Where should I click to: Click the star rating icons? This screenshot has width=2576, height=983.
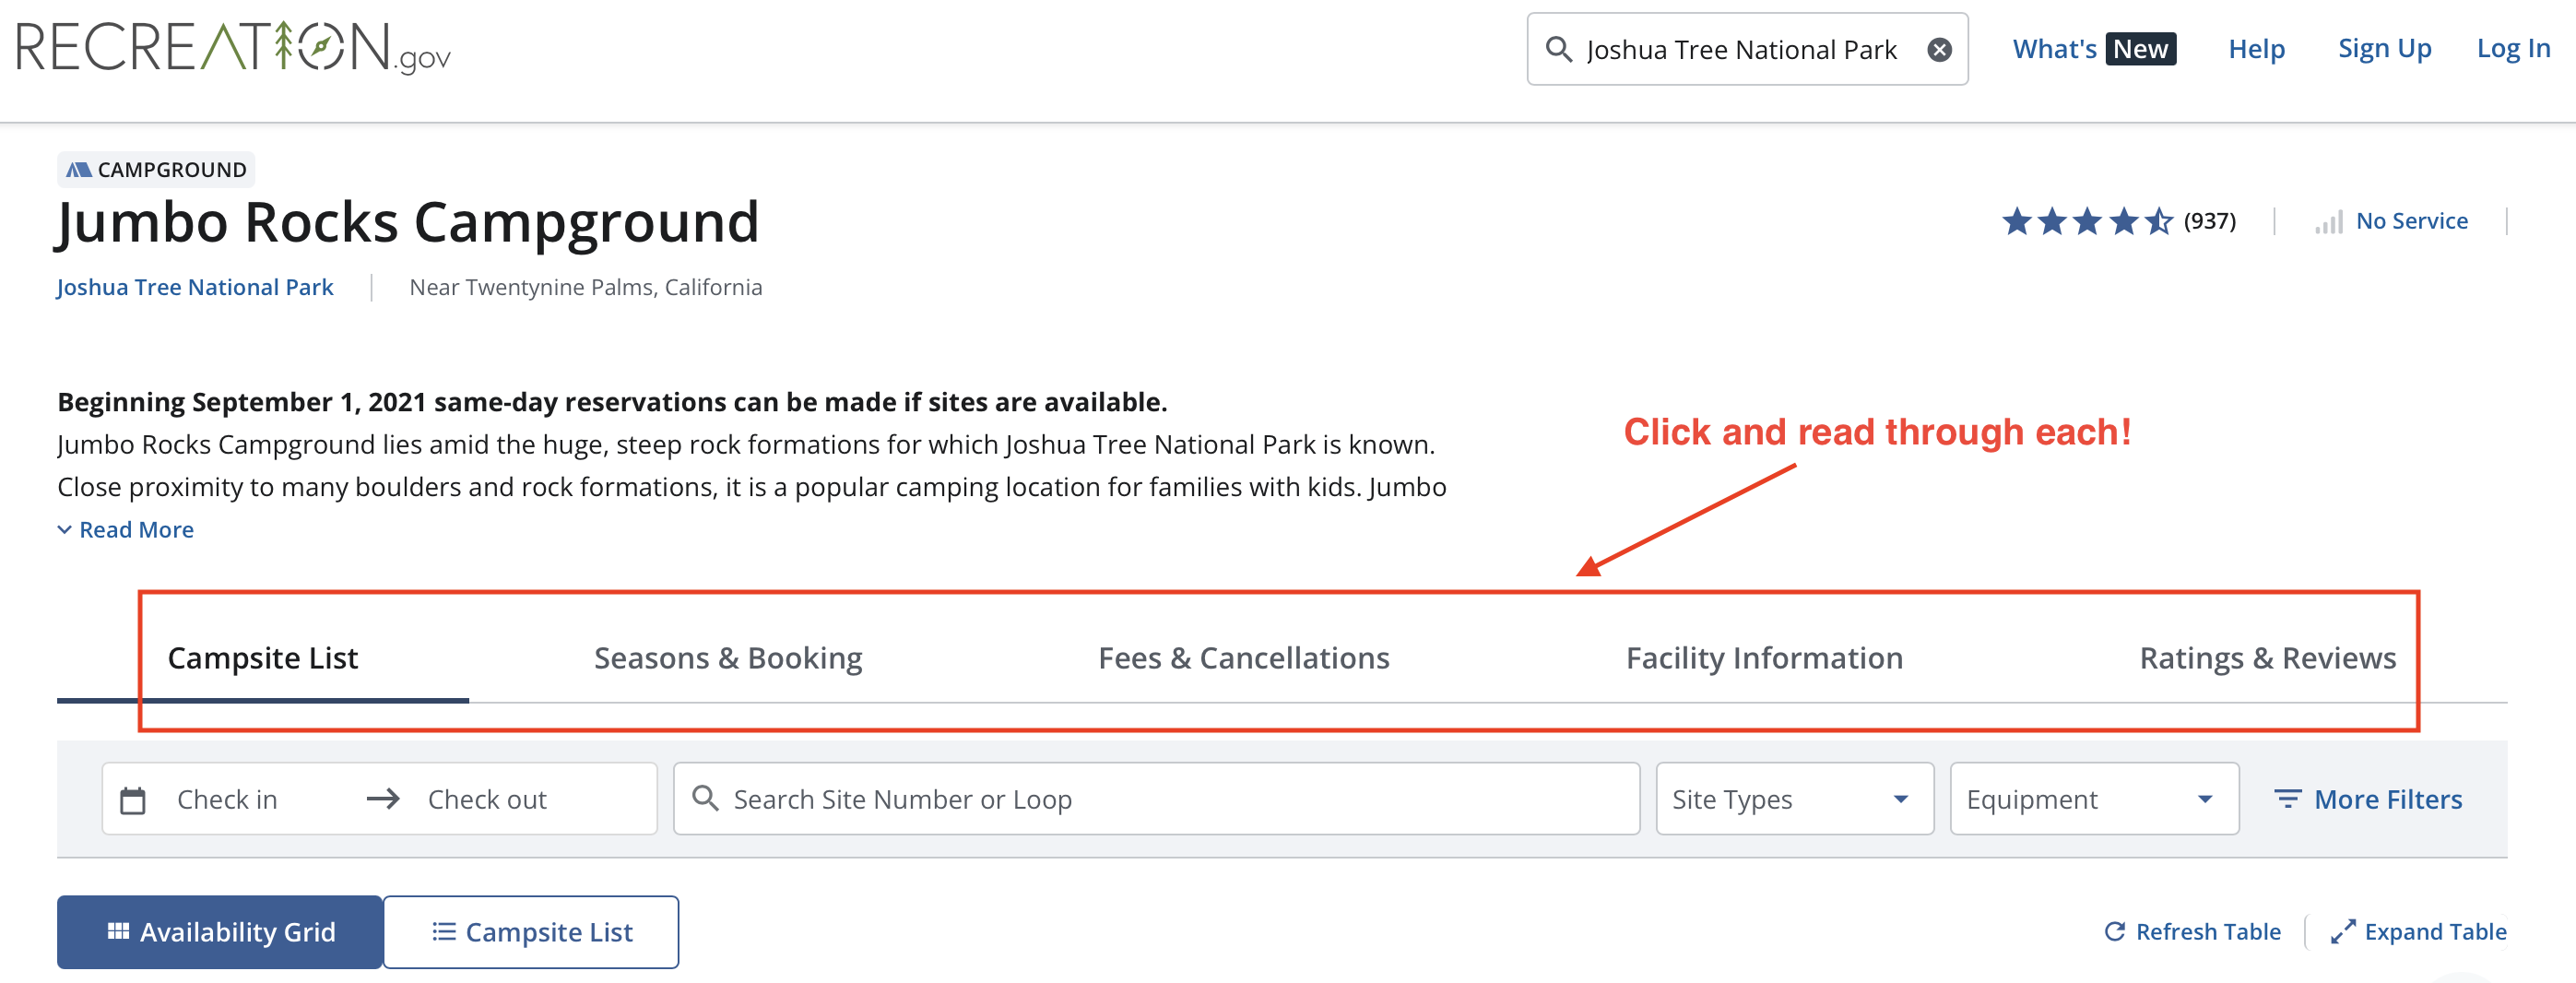(2086, 221)
